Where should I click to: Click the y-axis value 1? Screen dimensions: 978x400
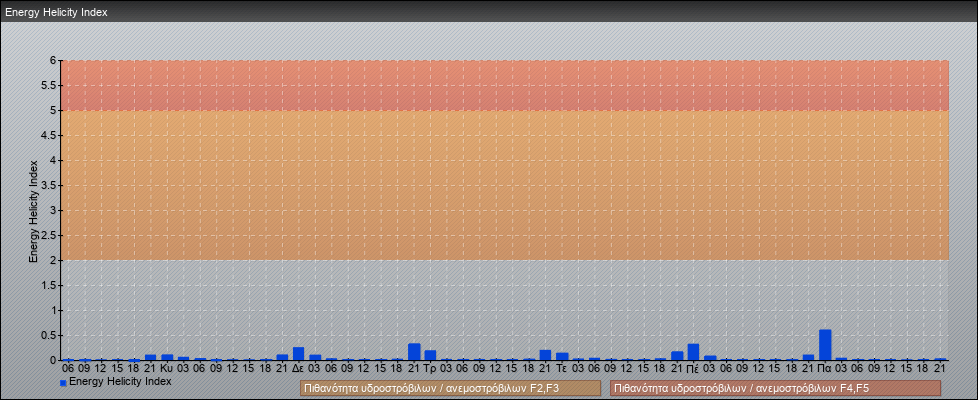[x=54, y=310]
